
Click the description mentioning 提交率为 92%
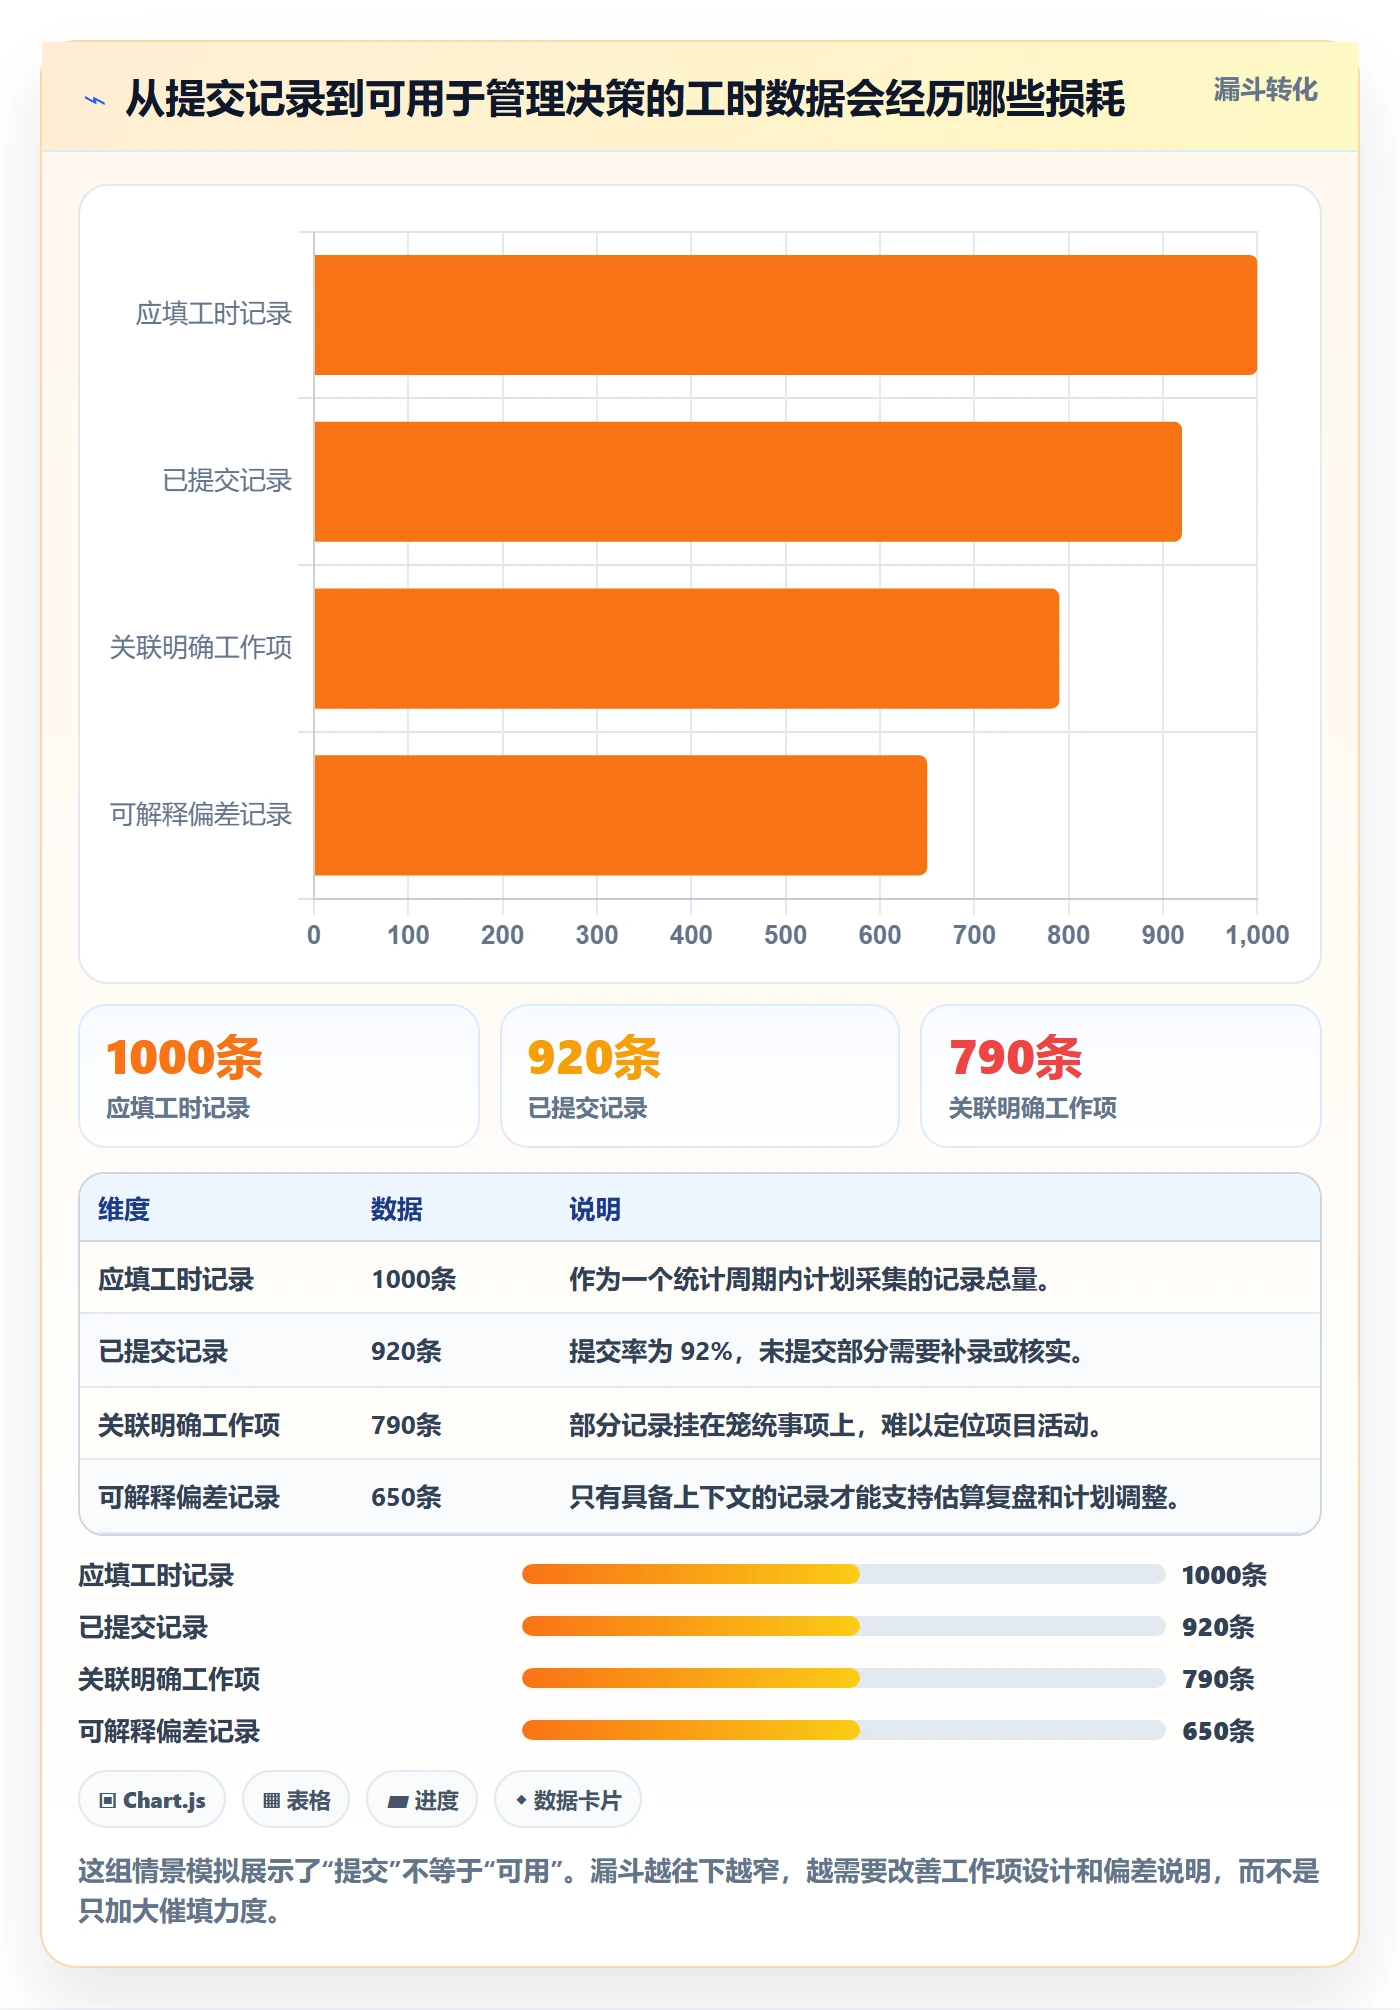click(826, 1351)
